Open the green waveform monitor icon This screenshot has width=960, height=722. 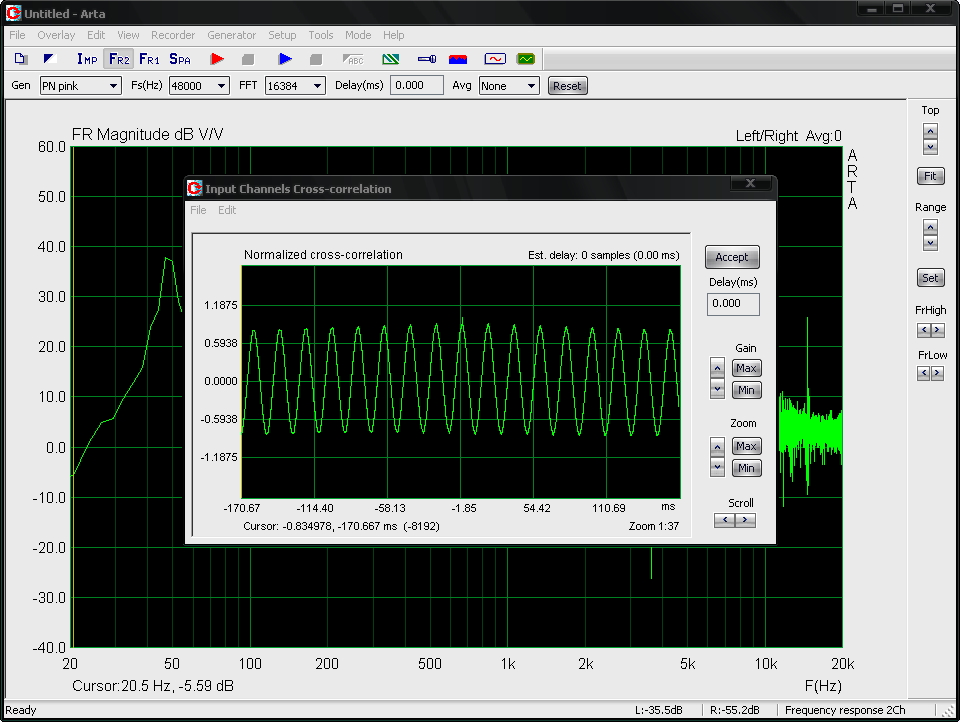point(525,59)
